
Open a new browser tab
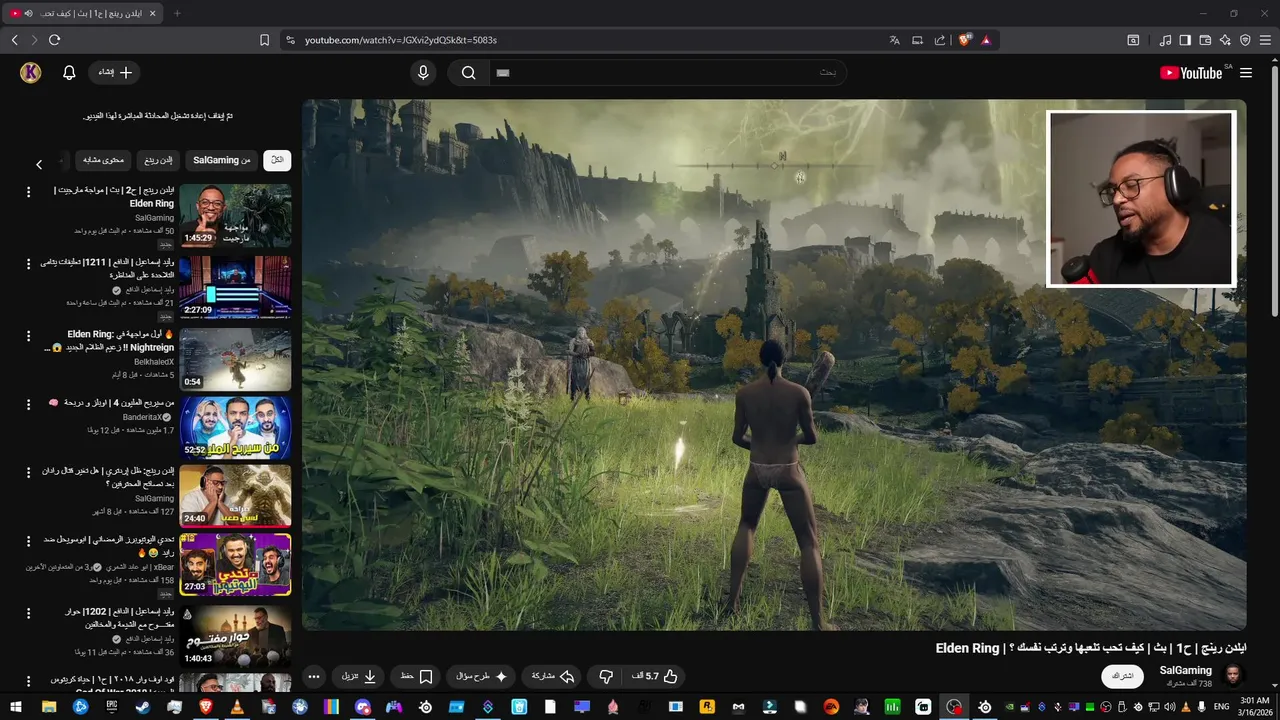coord(177,13)
